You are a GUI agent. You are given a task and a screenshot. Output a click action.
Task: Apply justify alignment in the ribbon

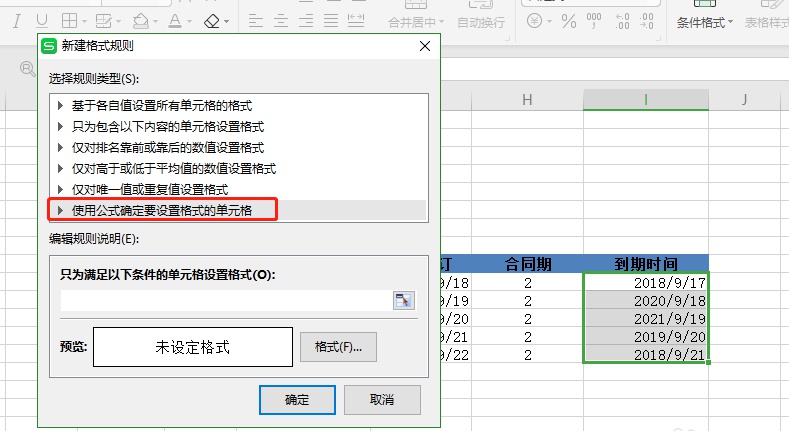(331, 21)
